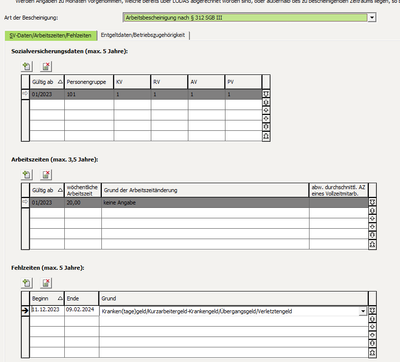
Task: Move one row down in Fehlzeiten table
Action: (372, 335)
